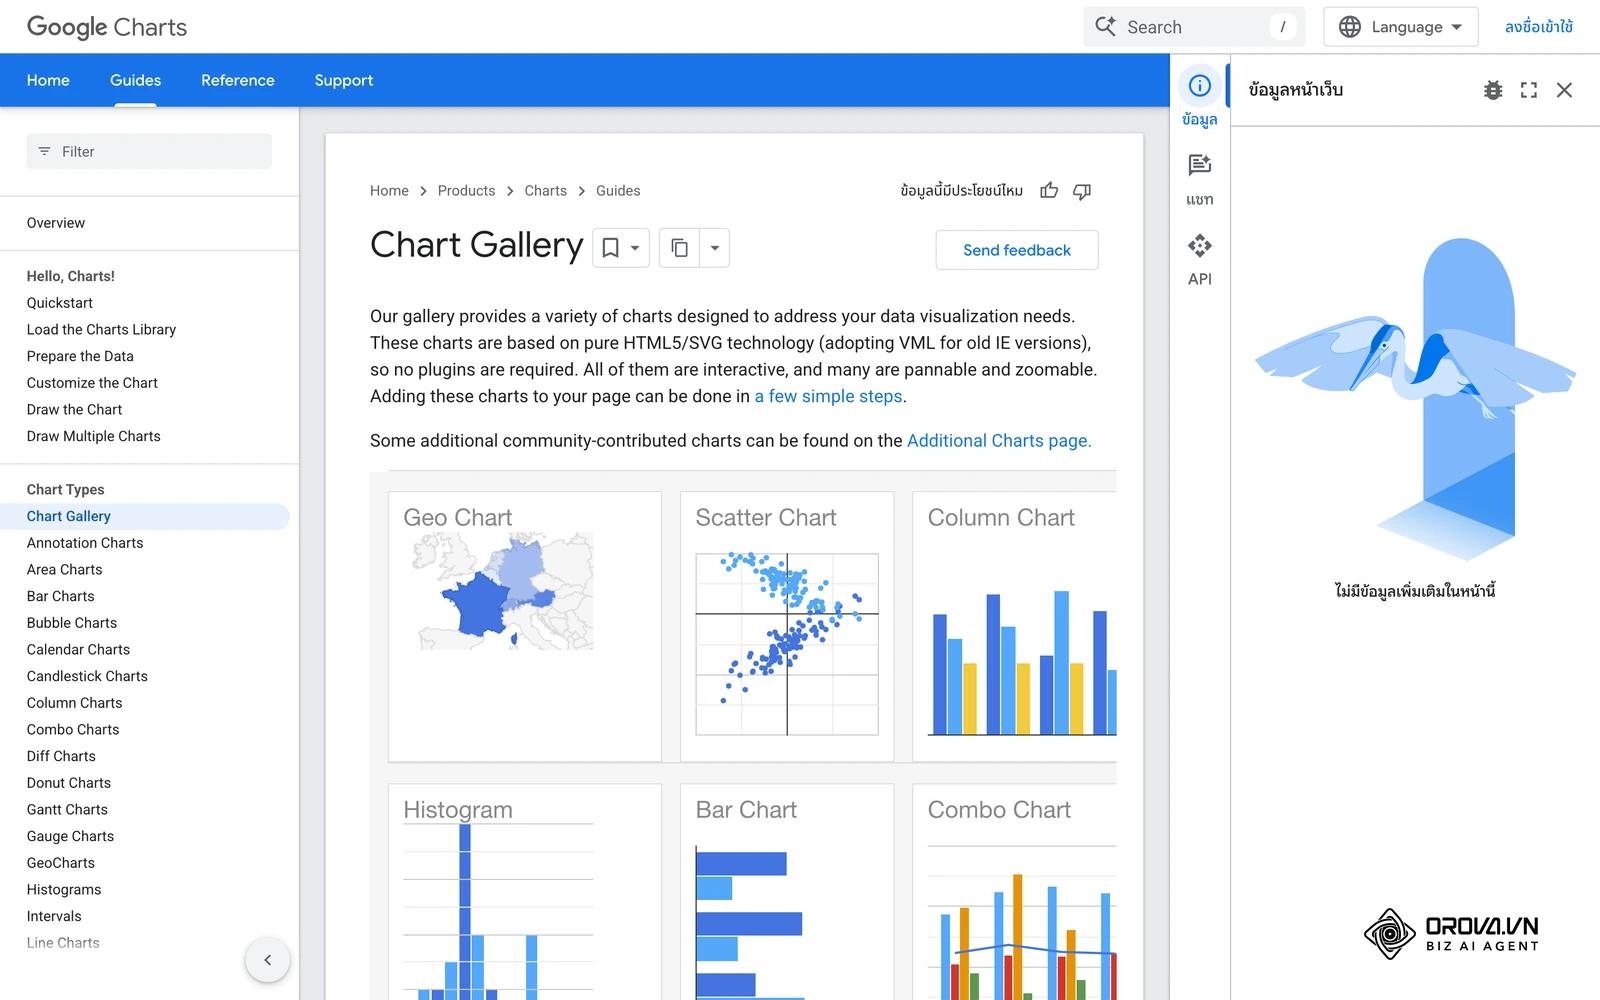Open the Scatter Chart gallery card

787,627
